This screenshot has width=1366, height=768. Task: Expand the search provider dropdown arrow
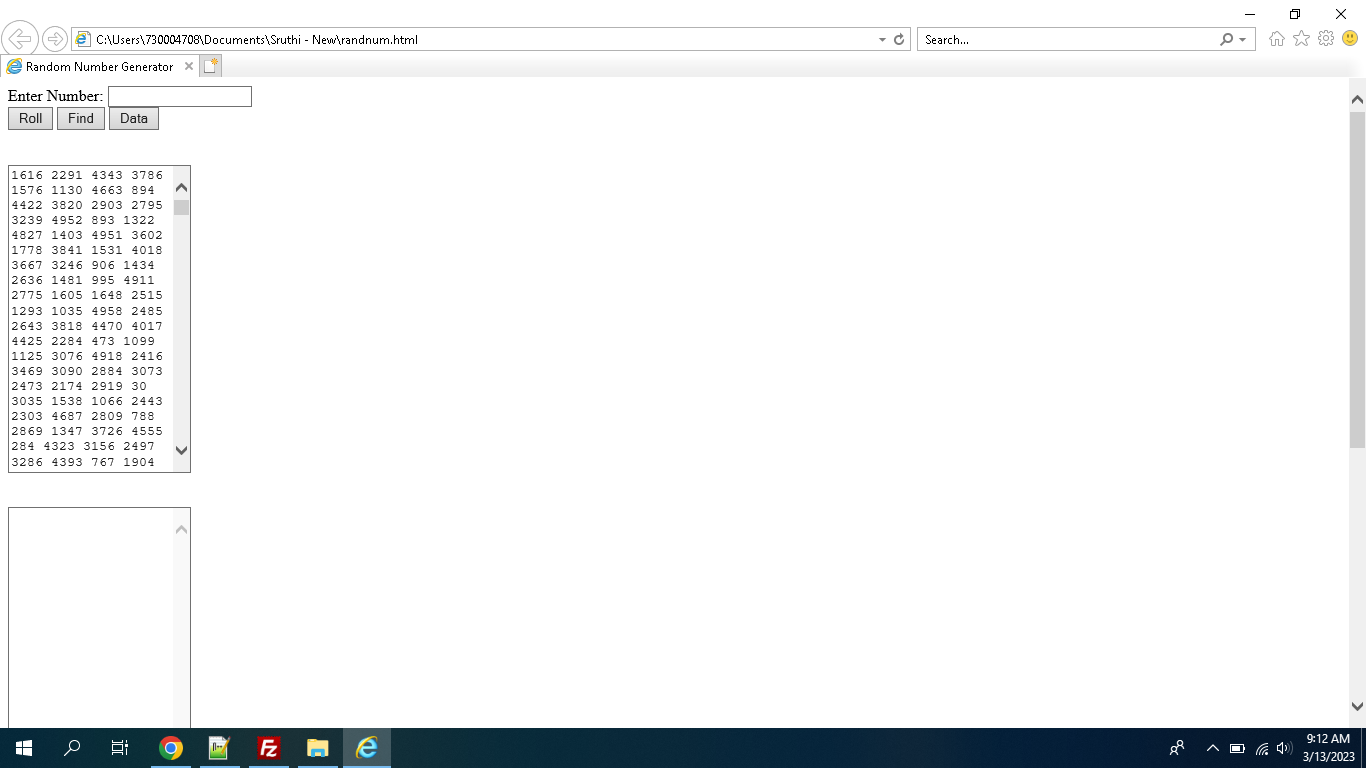coord(1243,40)
